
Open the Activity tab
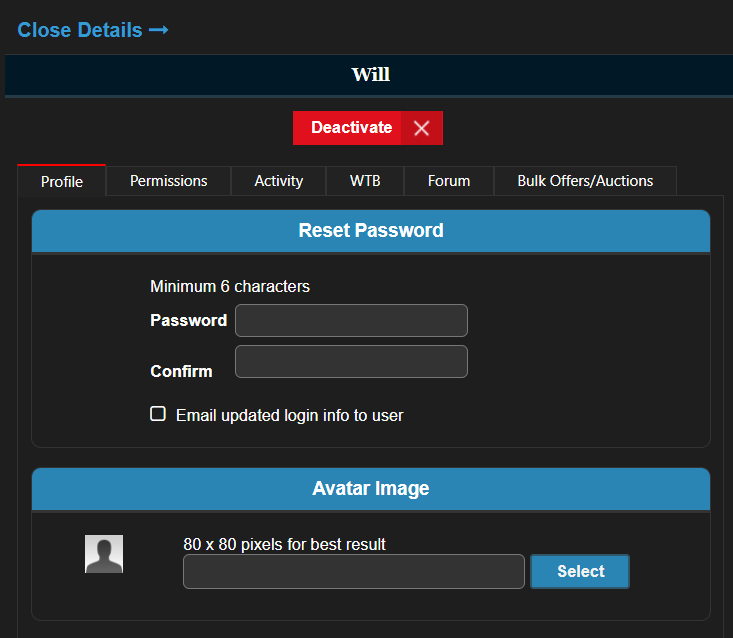278,181
